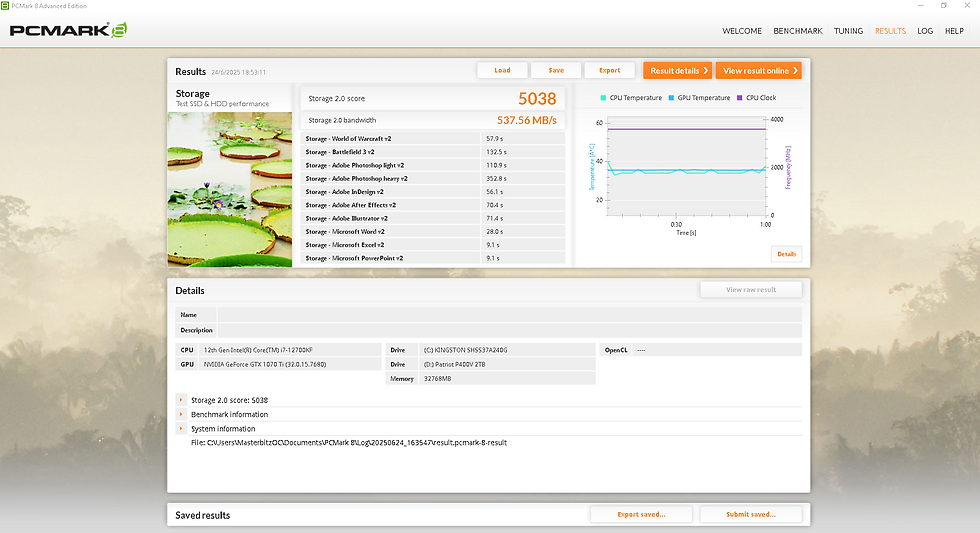Click the bandwidth value 537.56 MB/s

526,121
